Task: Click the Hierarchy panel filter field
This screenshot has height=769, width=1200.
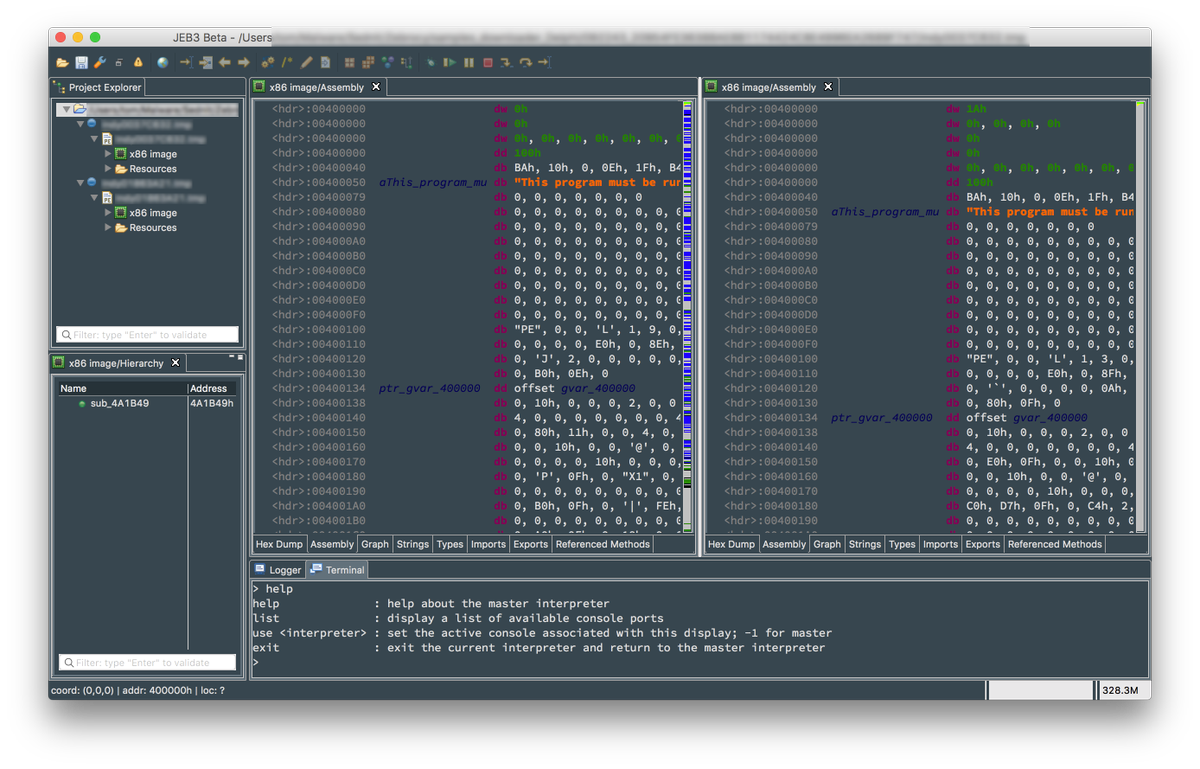Action: (148, 663)
